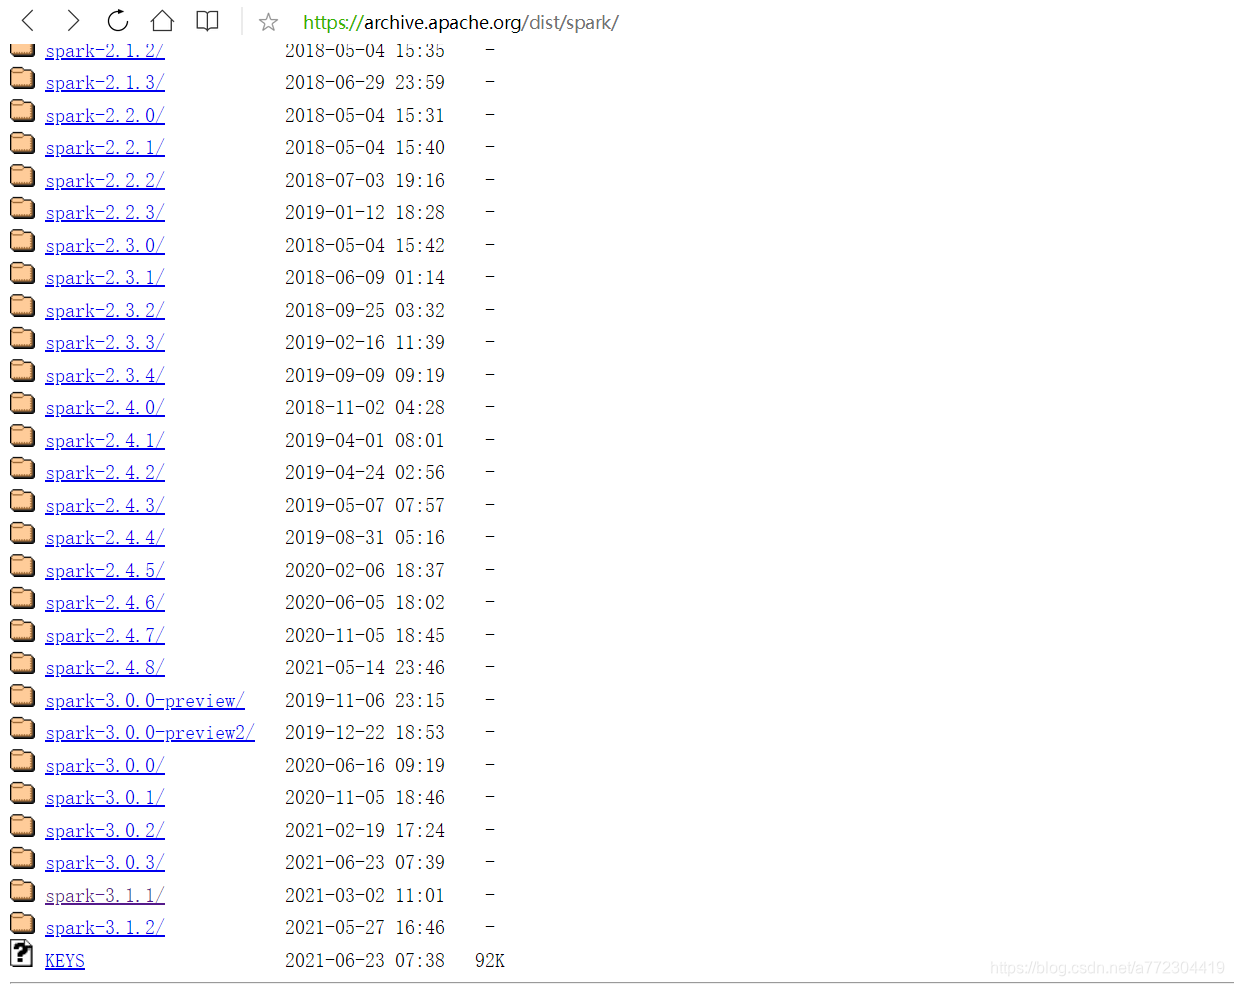The height and width of the screenshot is (986, 1234).
Task: Click the folder icon beside spark-2.4.0/
Action: (x=22, y=403)
